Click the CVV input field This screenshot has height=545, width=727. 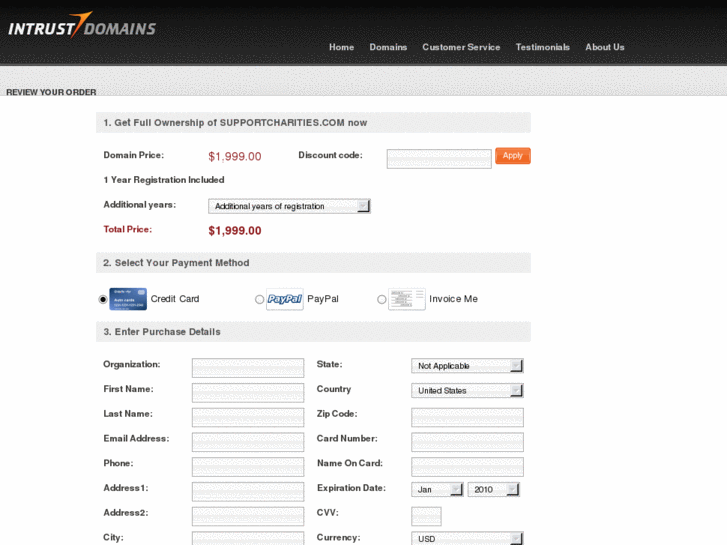[426, 516]
